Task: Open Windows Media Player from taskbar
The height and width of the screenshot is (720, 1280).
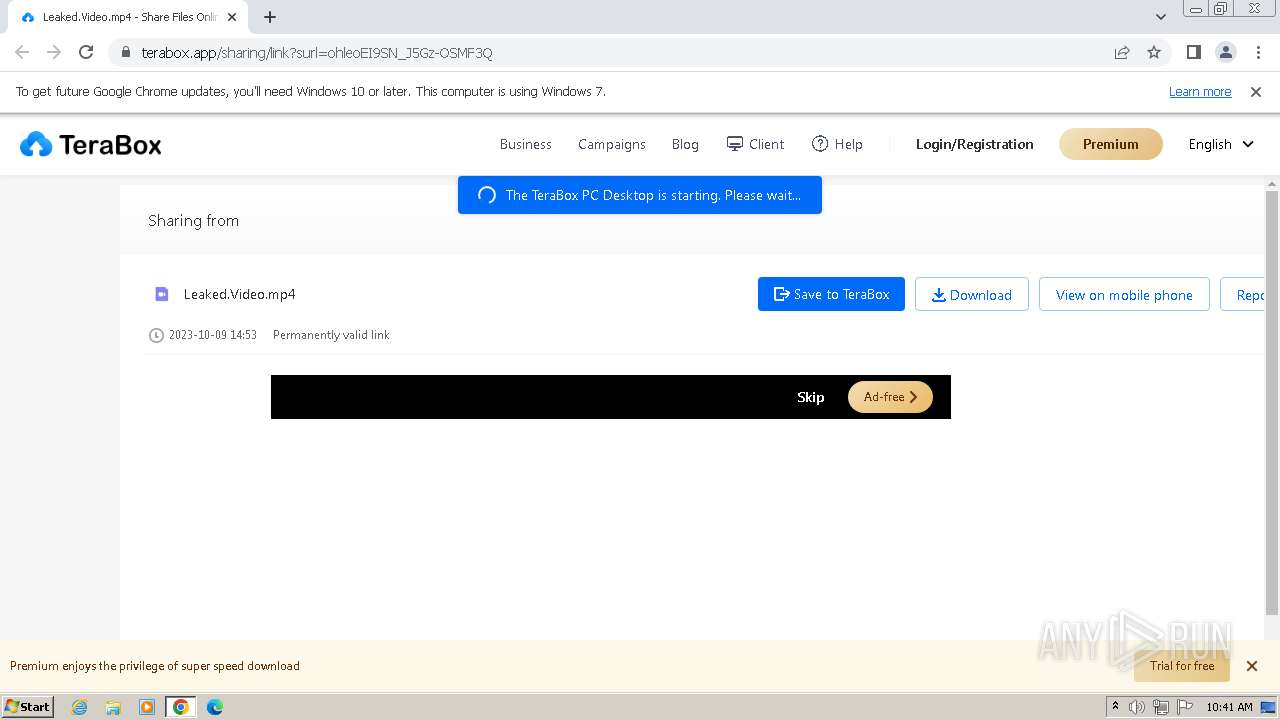Action: point(147,707)
